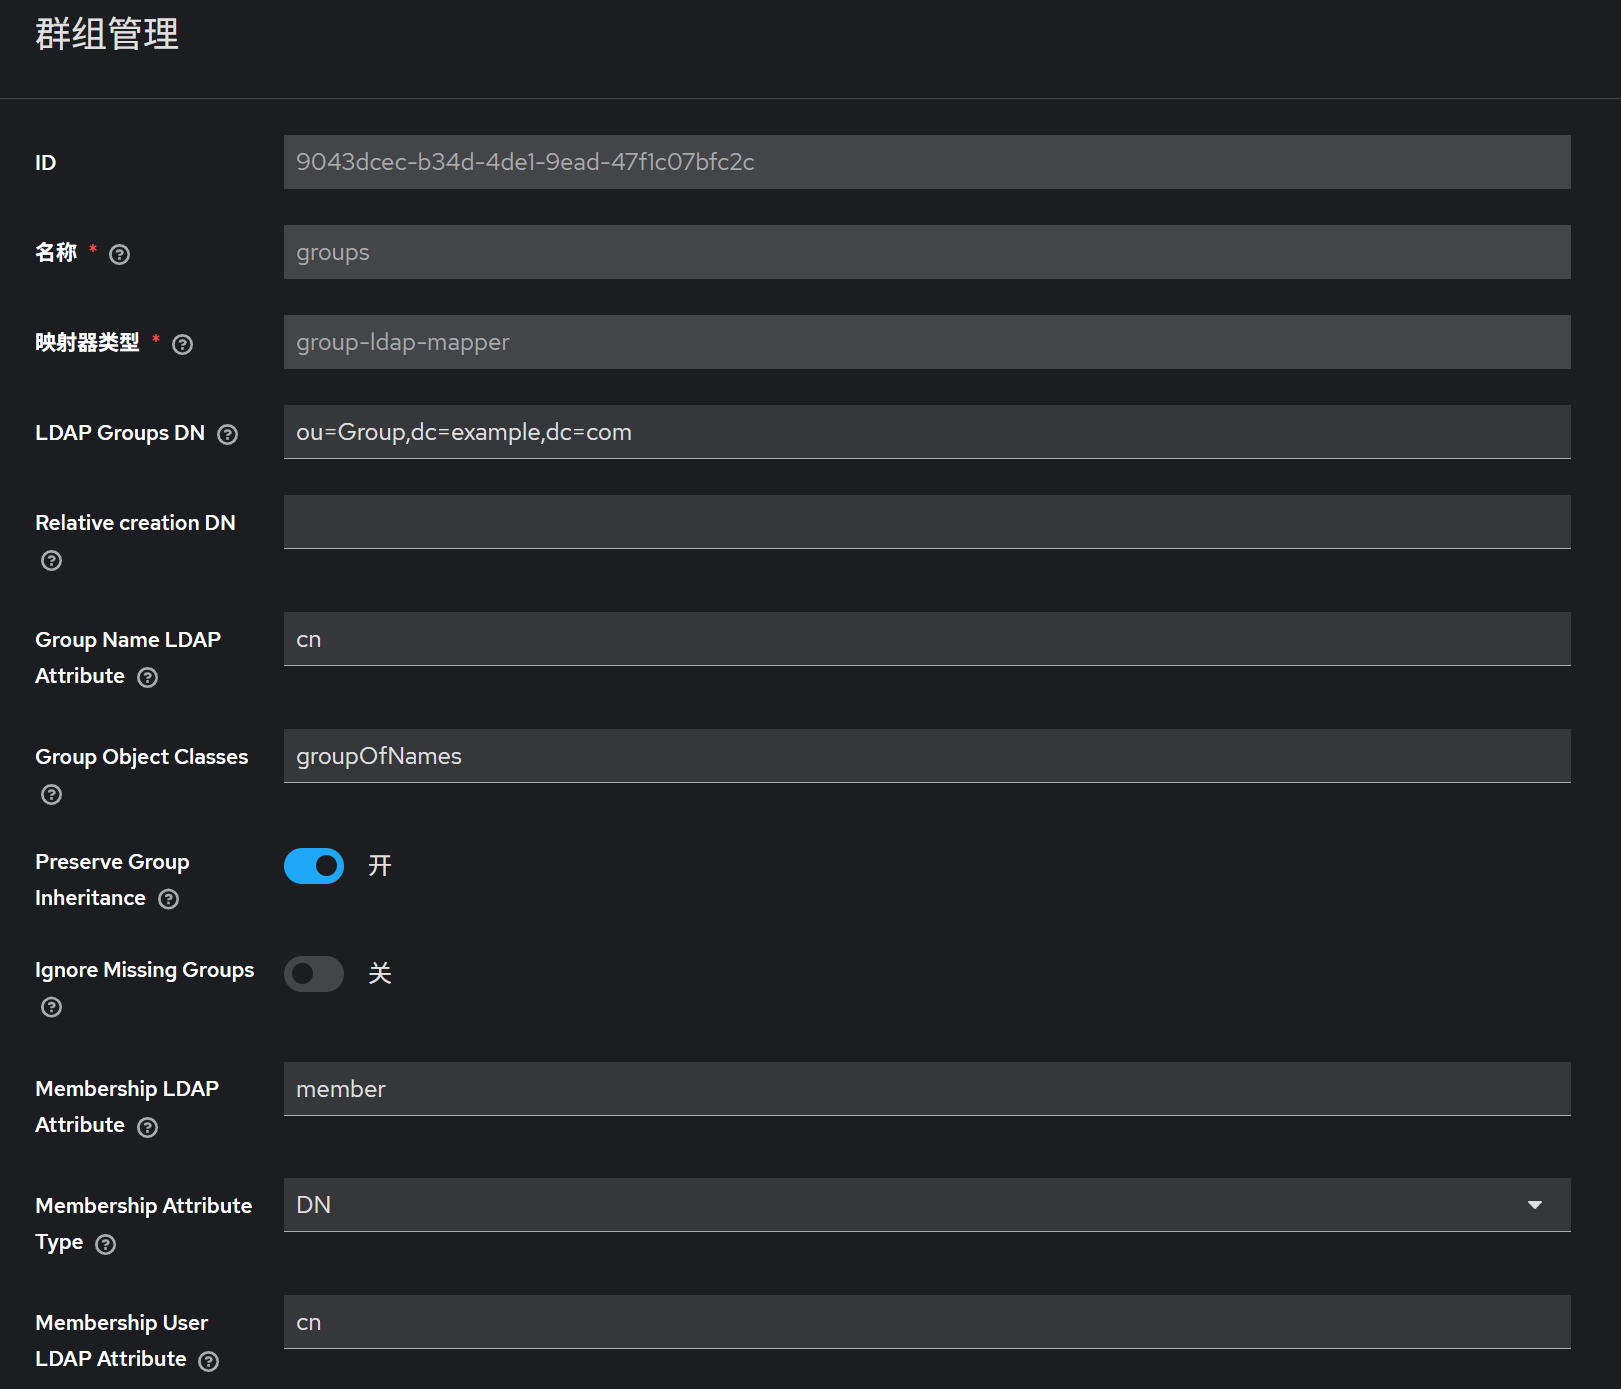Image resolution: width=1621 pixels, height=1389 pixels.
Task: Open help tooltip for LDAP Groups DN
Action: pos(227,435)
